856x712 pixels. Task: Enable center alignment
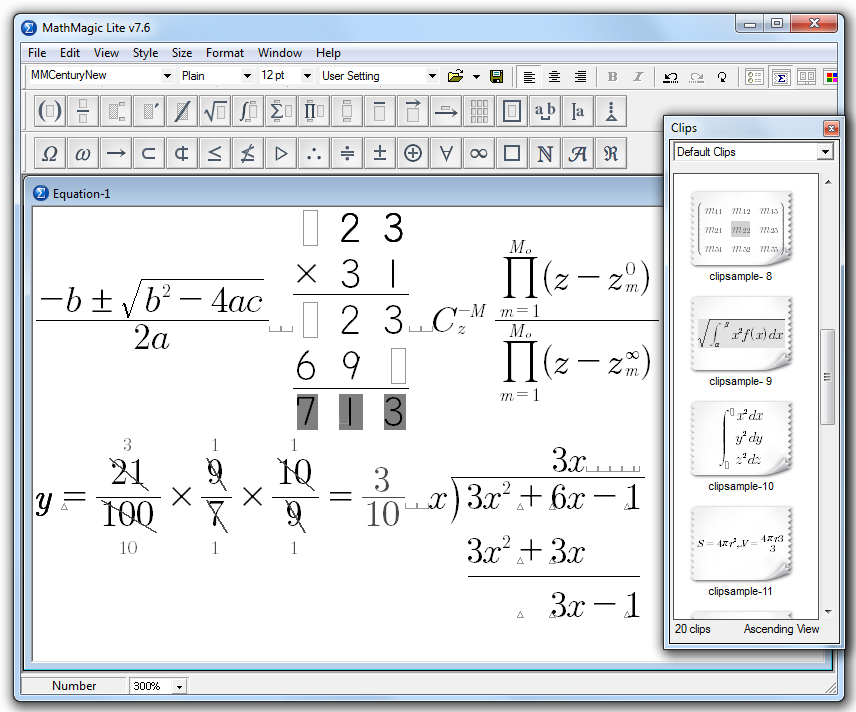coord(555,76)
